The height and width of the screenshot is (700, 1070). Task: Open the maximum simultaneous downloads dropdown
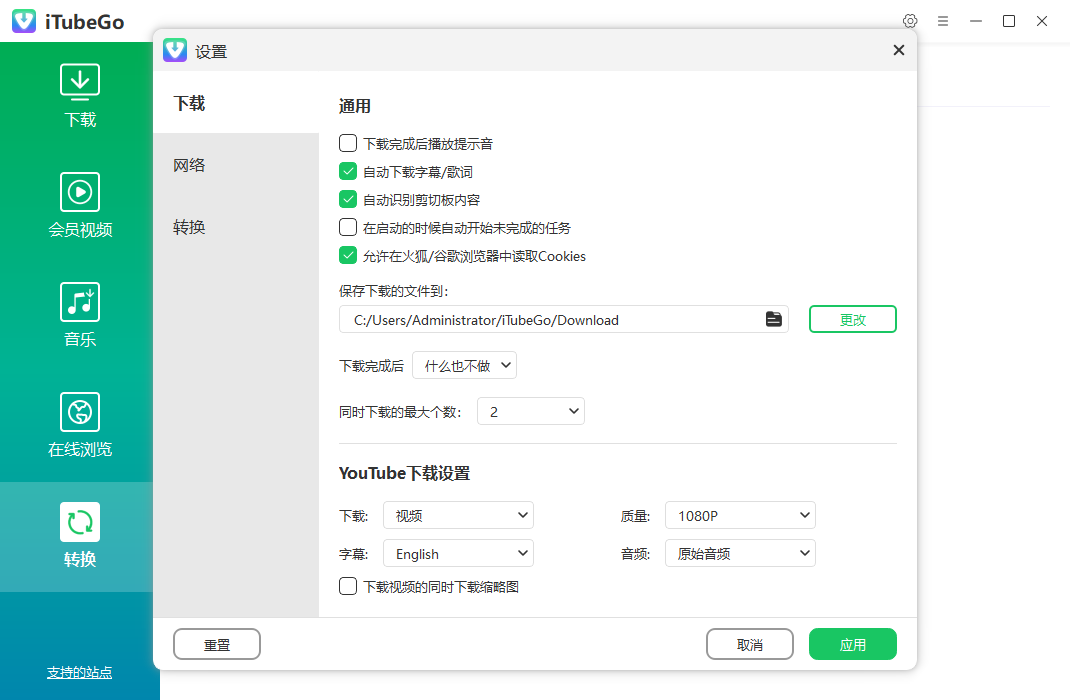tap(530, 410)
